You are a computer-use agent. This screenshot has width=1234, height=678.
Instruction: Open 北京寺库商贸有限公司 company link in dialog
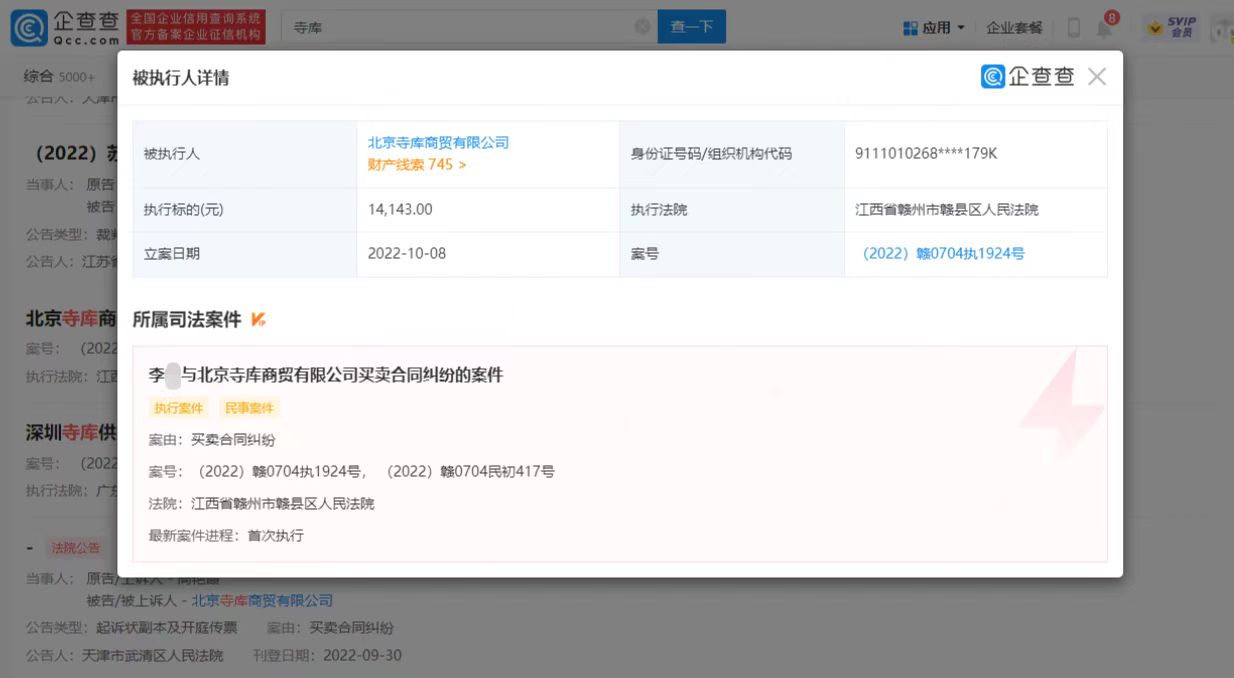click(438, 143)
